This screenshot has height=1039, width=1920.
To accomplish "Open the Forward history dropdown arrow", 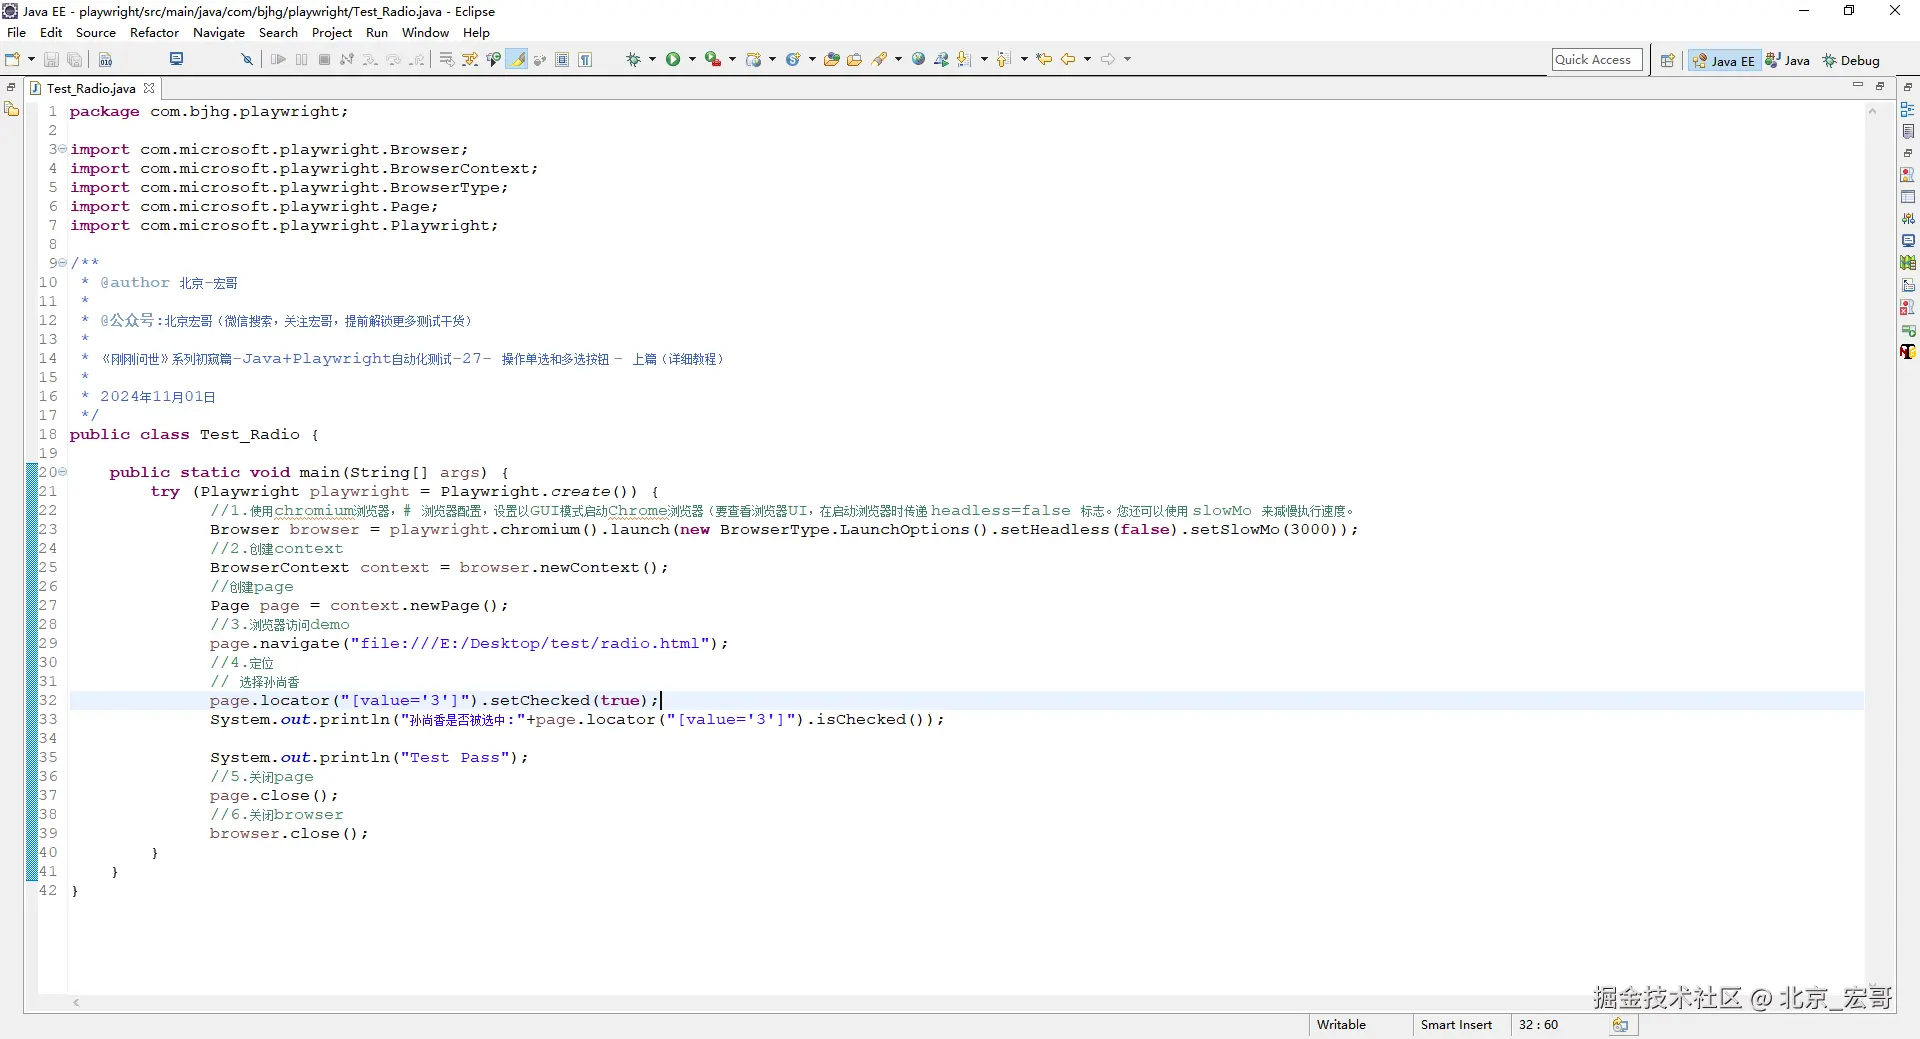I will (x=1127, y=60).
